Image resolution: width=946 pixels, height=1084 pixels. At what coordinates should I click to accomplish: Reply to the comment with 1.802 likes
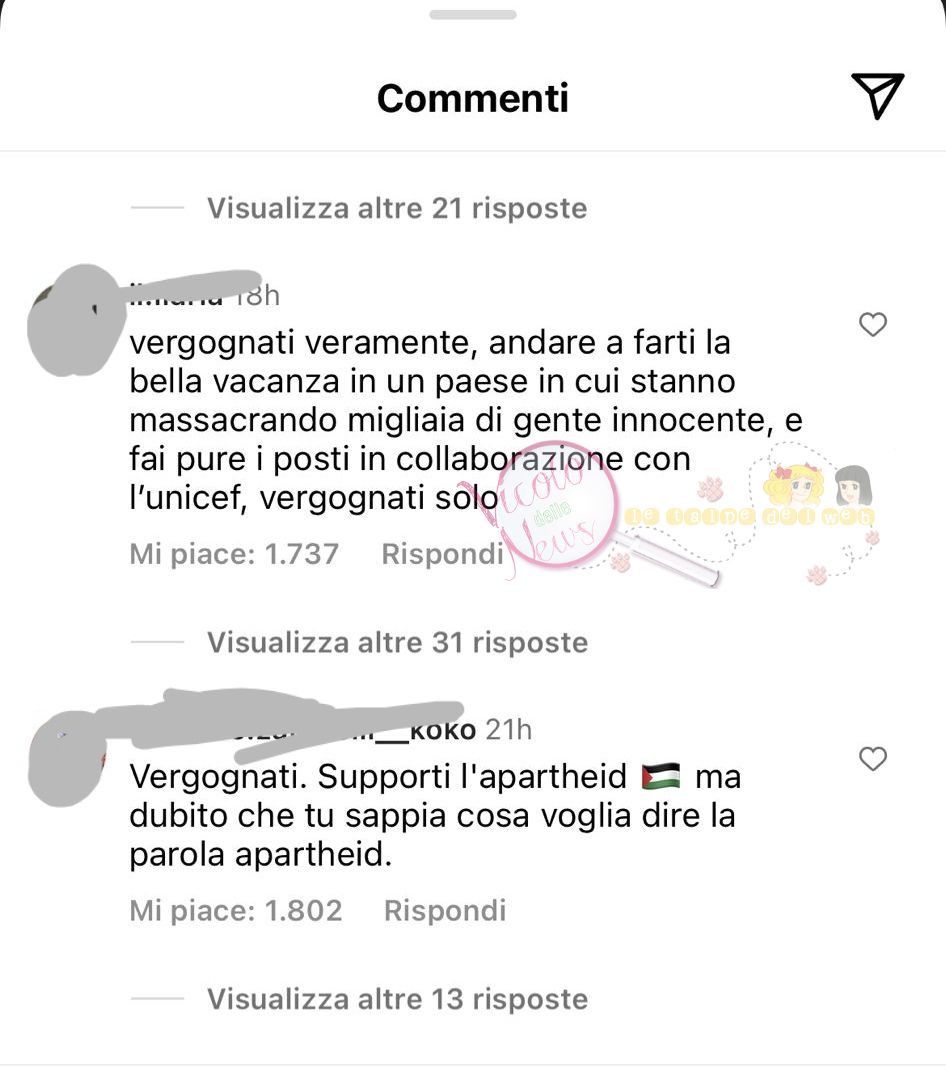pos(445,910)
